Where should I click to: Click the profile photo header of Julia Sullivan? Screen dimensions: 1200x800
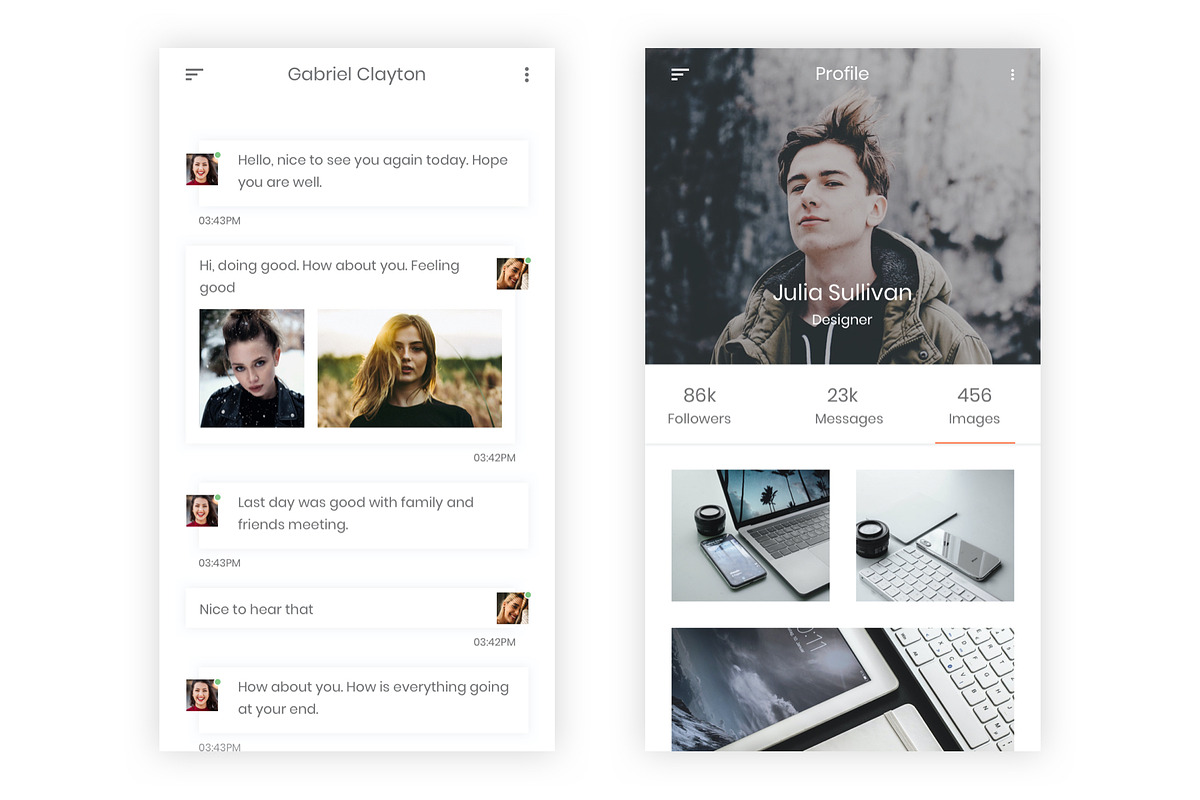tap(842, 206)
